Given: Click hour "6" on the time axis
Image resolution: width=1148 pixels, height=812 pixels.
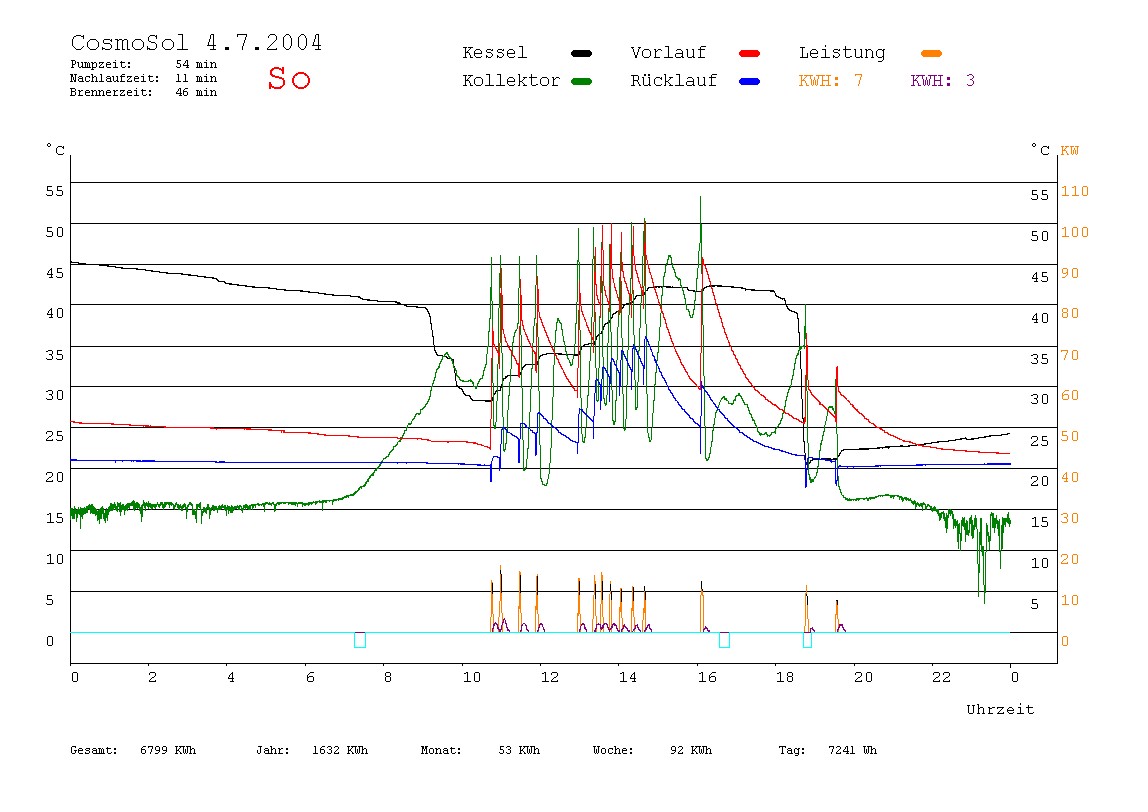Looking at the screenshot, I should coord(310,677).
